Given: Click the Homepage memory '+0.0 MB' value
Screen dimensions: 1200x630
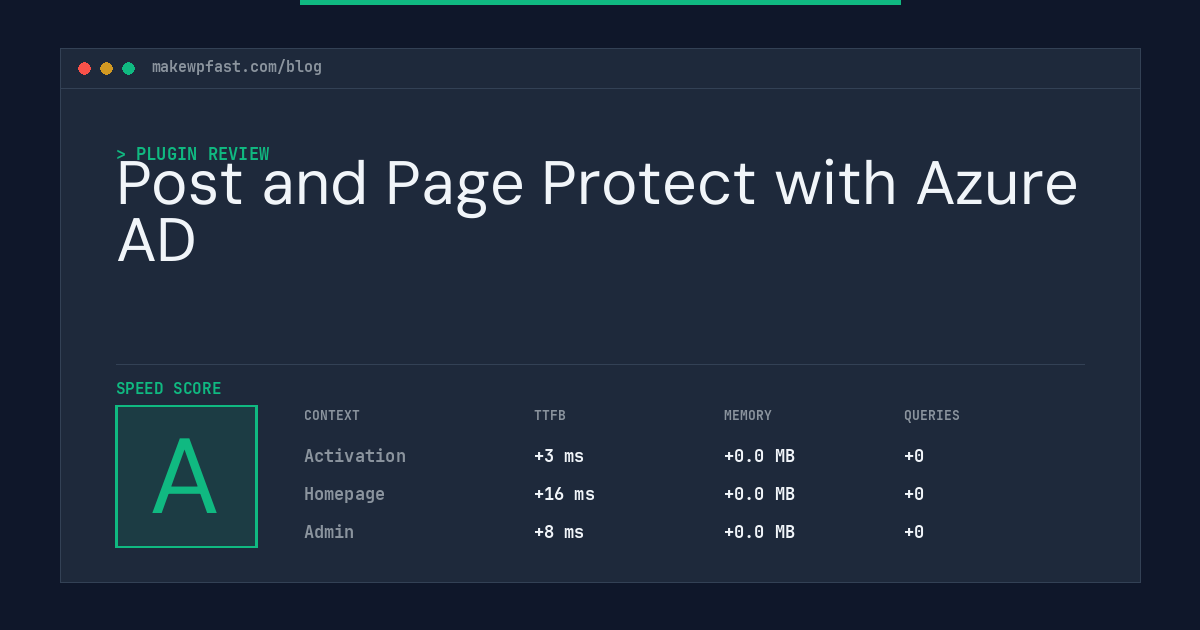Looking at the screenshot, I should pyautogui.click(x=759, y=494).
